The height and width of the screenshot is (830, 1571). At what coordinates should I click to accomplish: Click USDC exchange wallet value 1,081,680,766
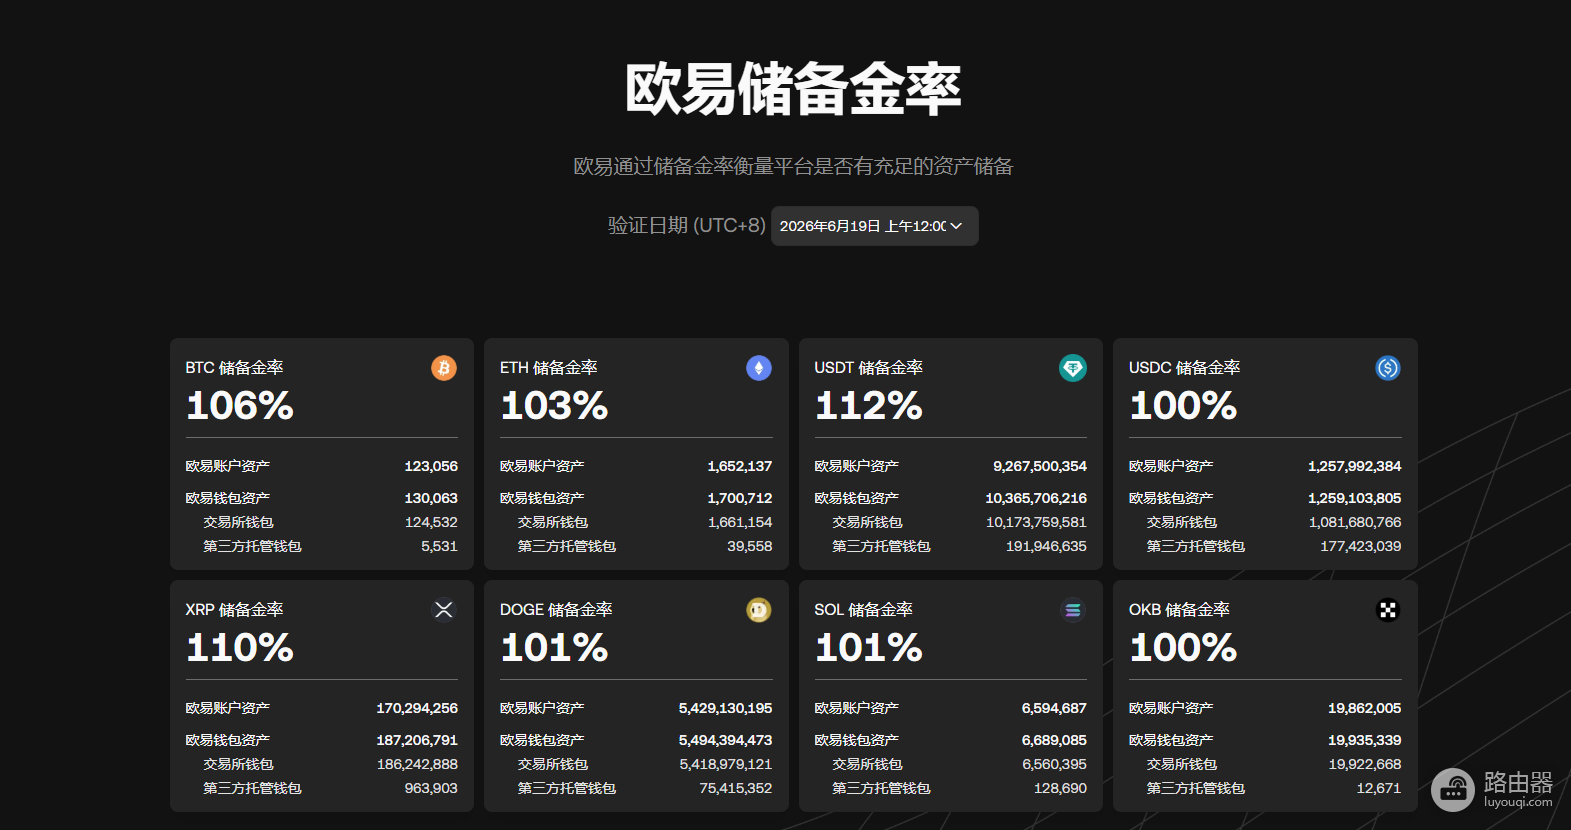coord(1355,522)
